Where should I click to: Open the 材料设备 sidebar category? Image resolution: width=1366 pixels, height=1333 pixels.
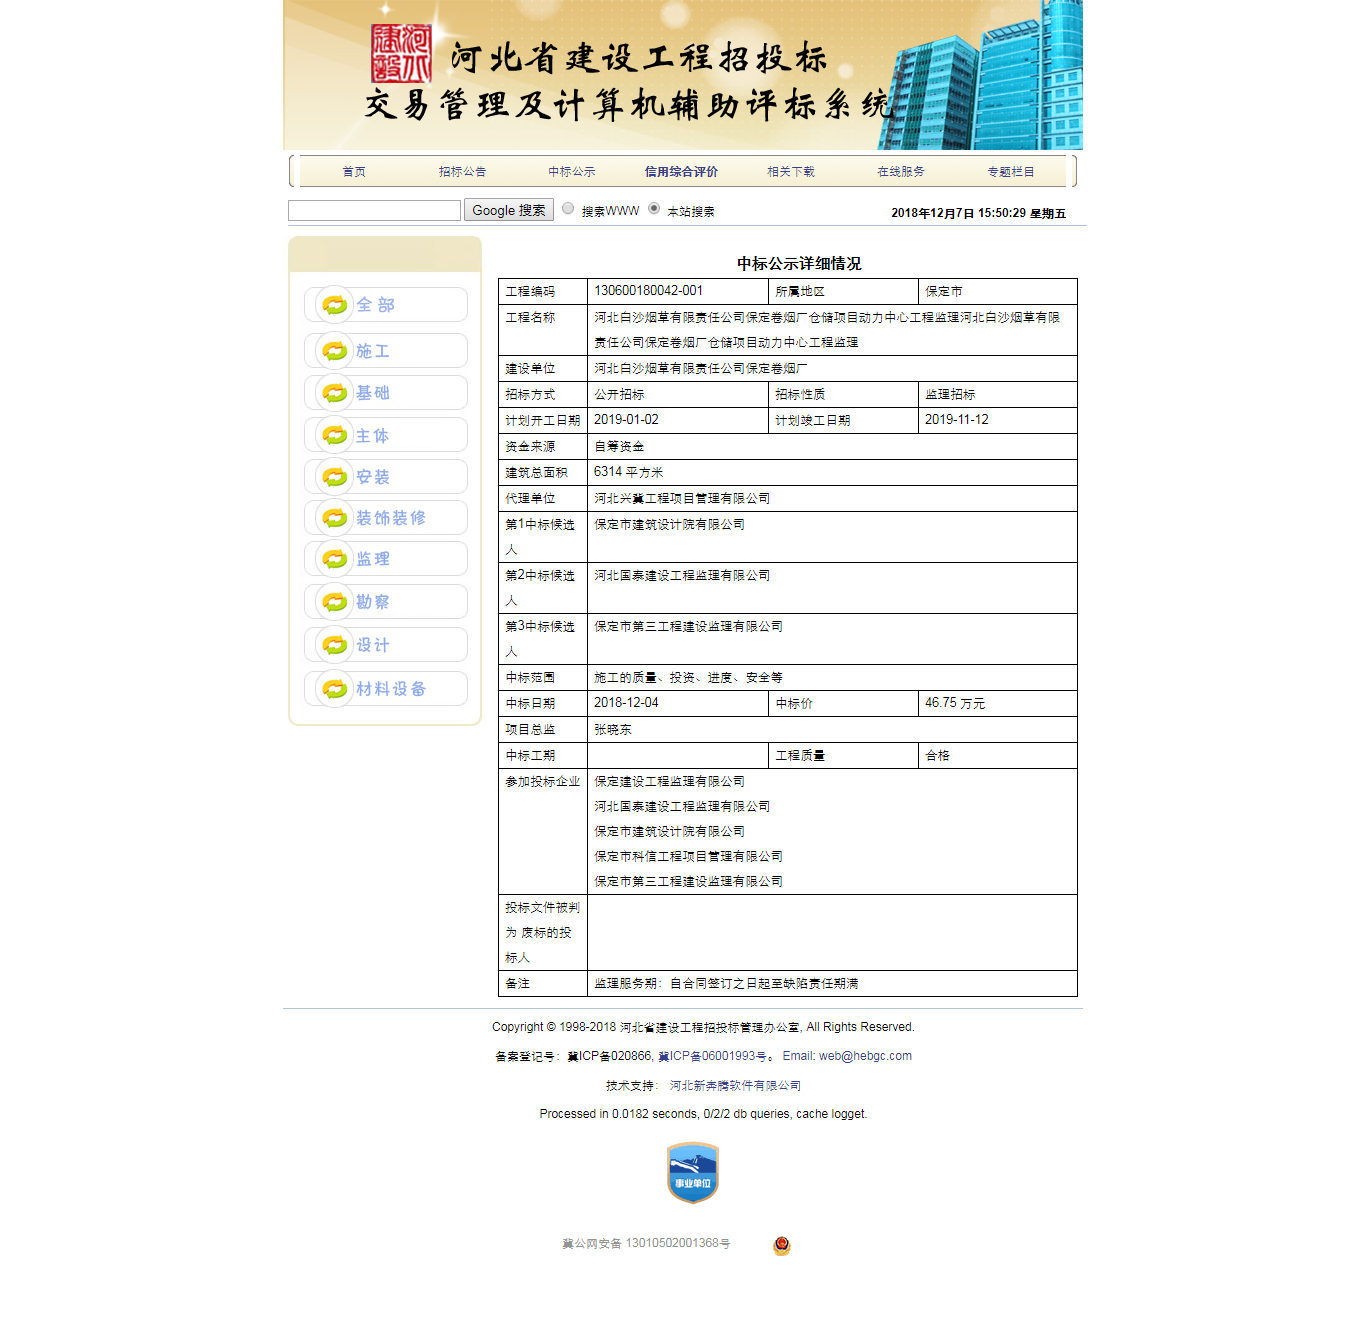coord(385,689)
